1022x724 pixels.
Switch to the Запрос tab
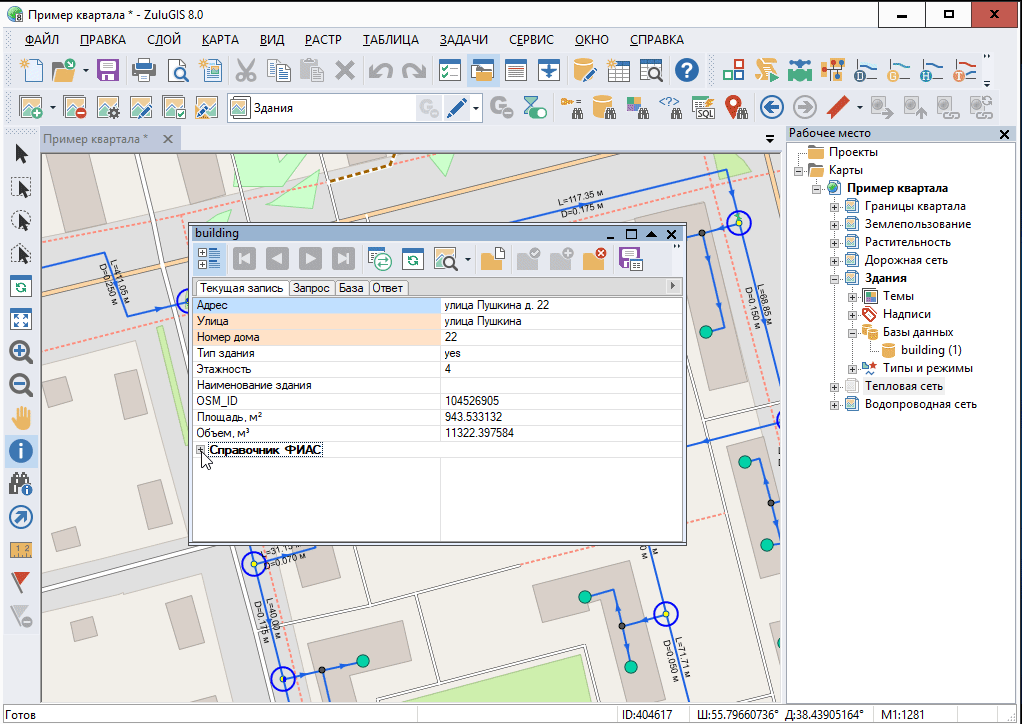(x=311, y=288)
